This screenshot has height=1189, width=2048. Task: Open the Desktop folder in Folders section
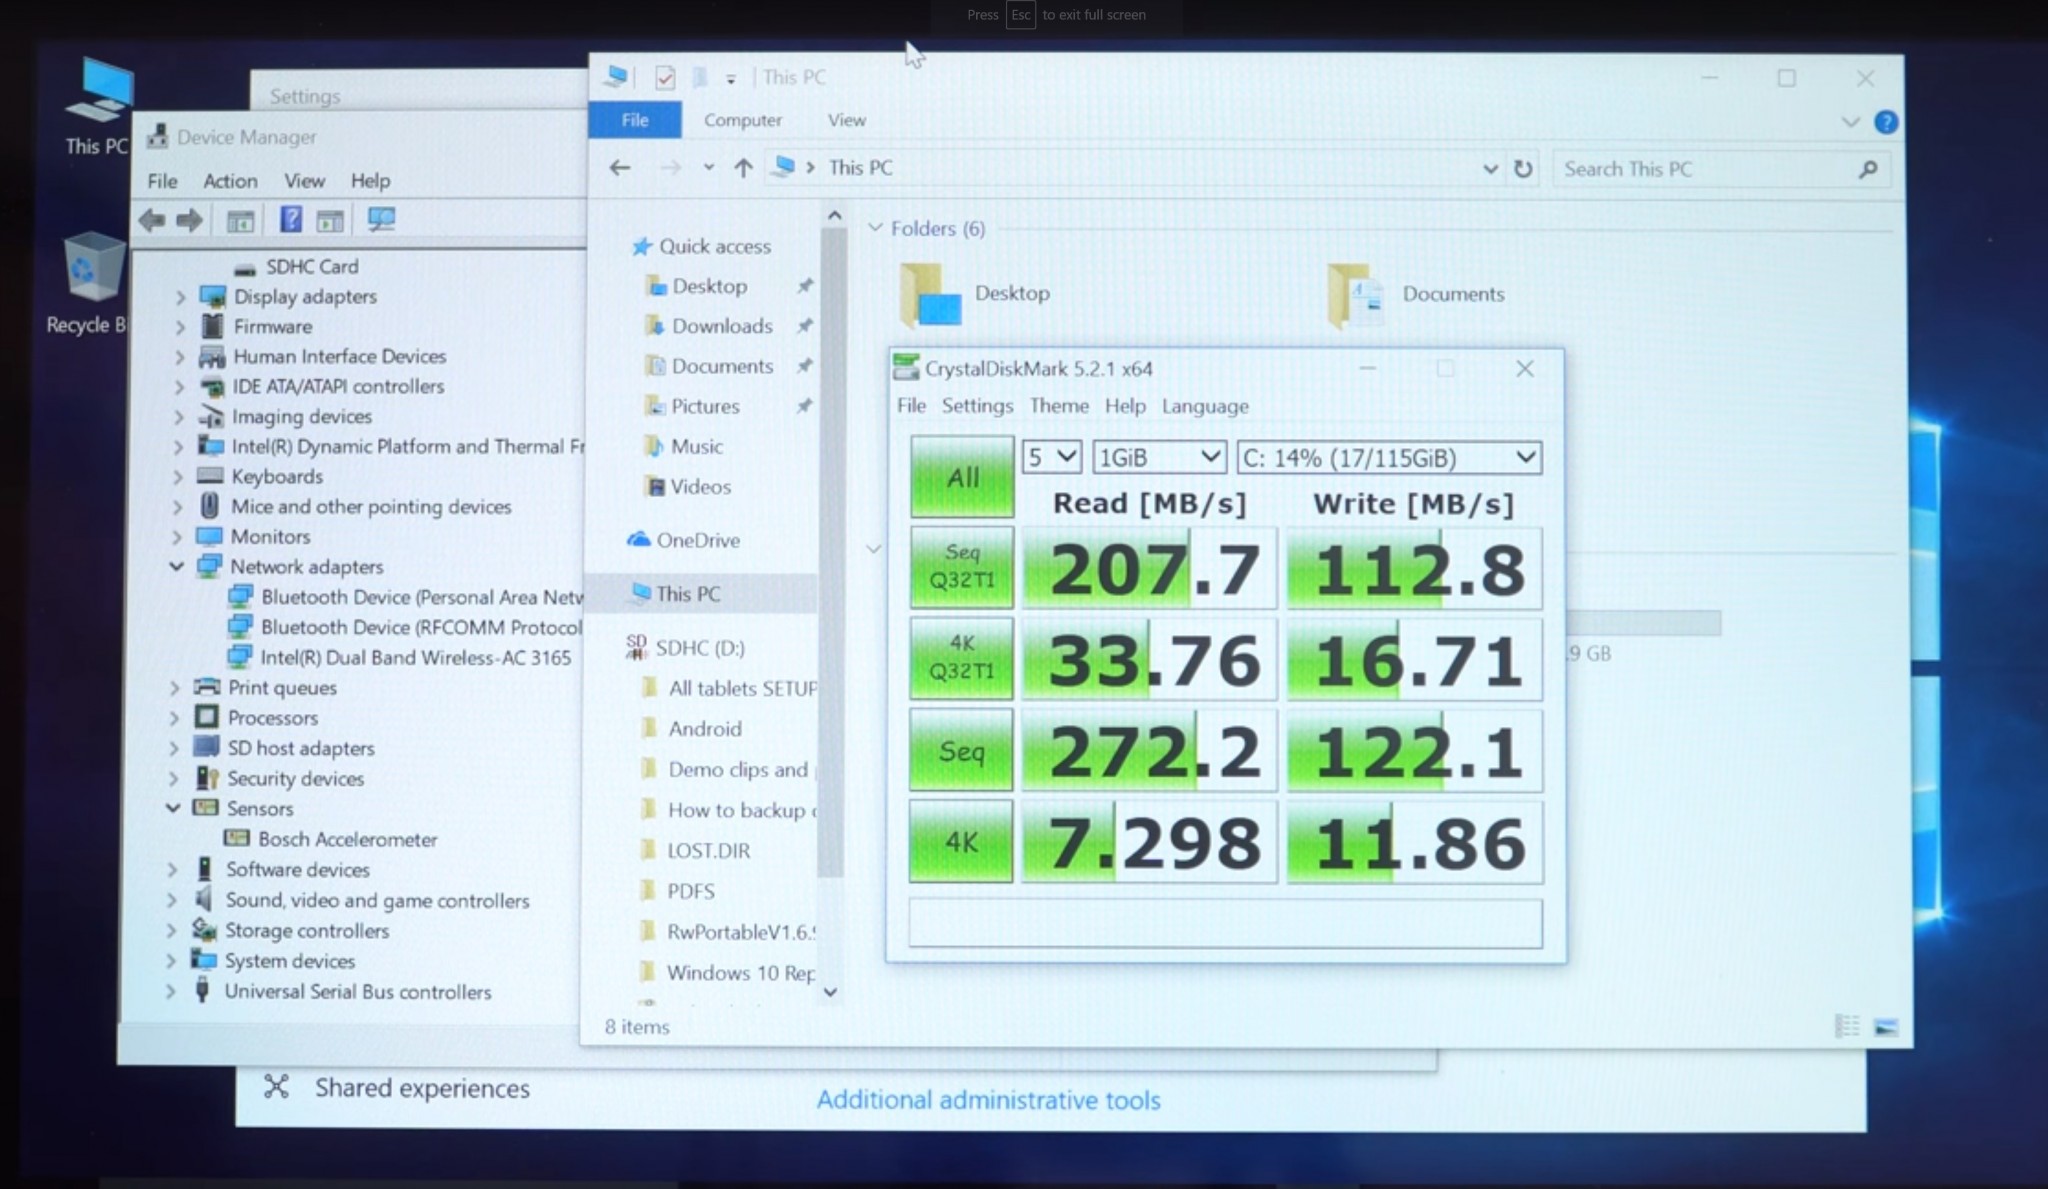(975, 294)
